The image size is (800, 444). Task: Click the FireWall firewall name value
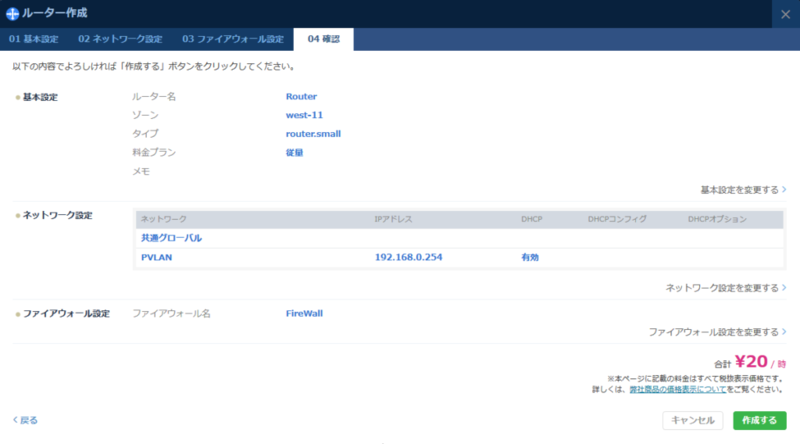(304, 313)
